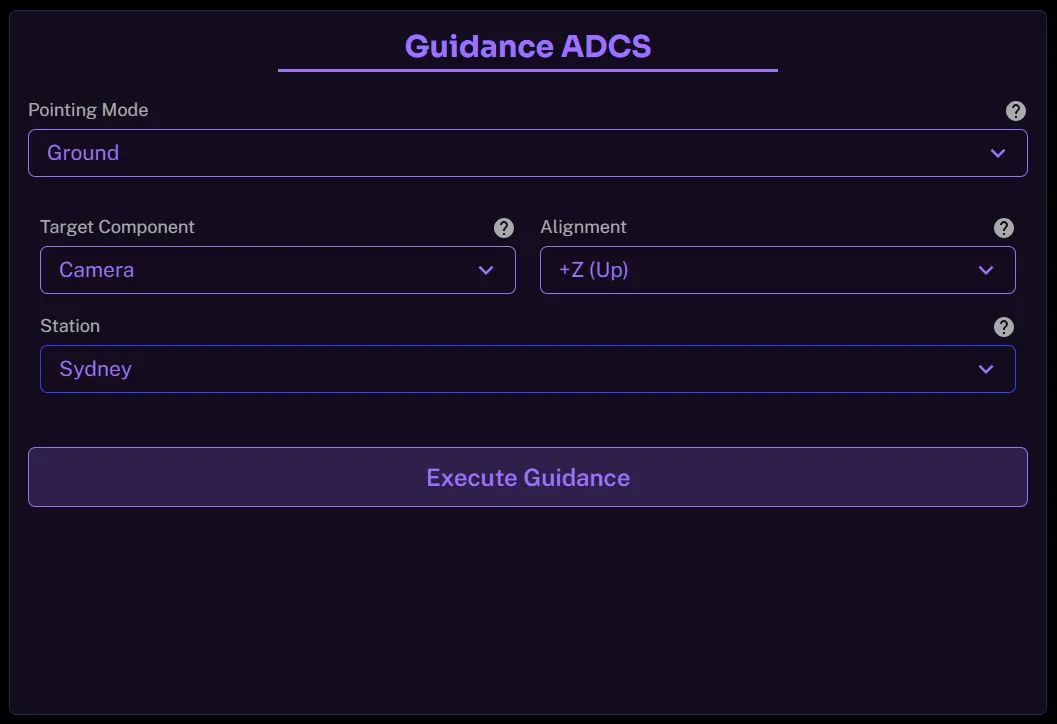Click the help icon for Pointing Mode
The height and width of the screenshot is (724, 1057).
pos(1015,111)
